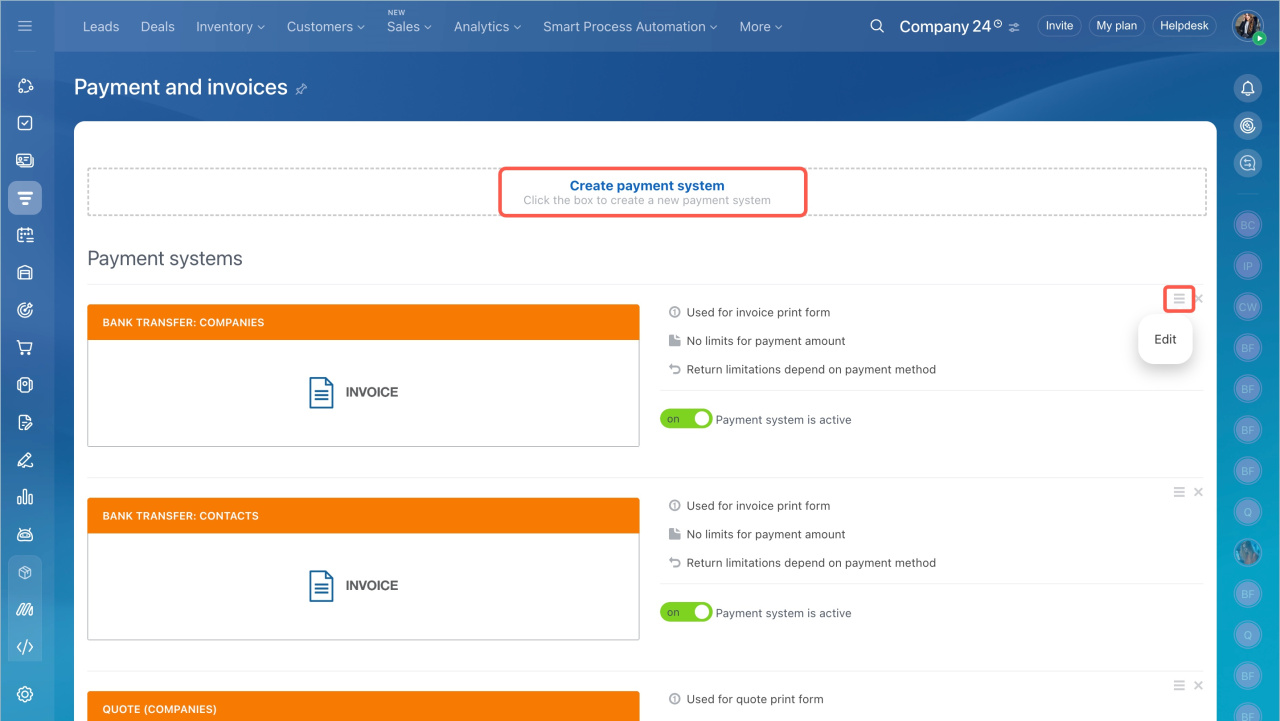Go to the Leads tab
The height and width of the screenshot is (721, 1280).
point(101,27)
